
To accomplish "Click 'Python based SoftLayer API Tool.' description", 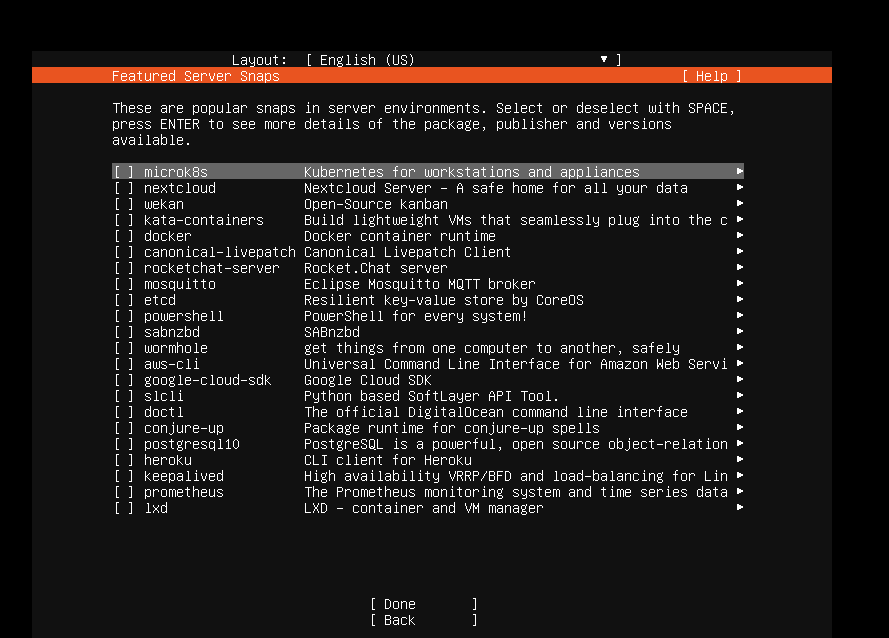I will [431, 396].
